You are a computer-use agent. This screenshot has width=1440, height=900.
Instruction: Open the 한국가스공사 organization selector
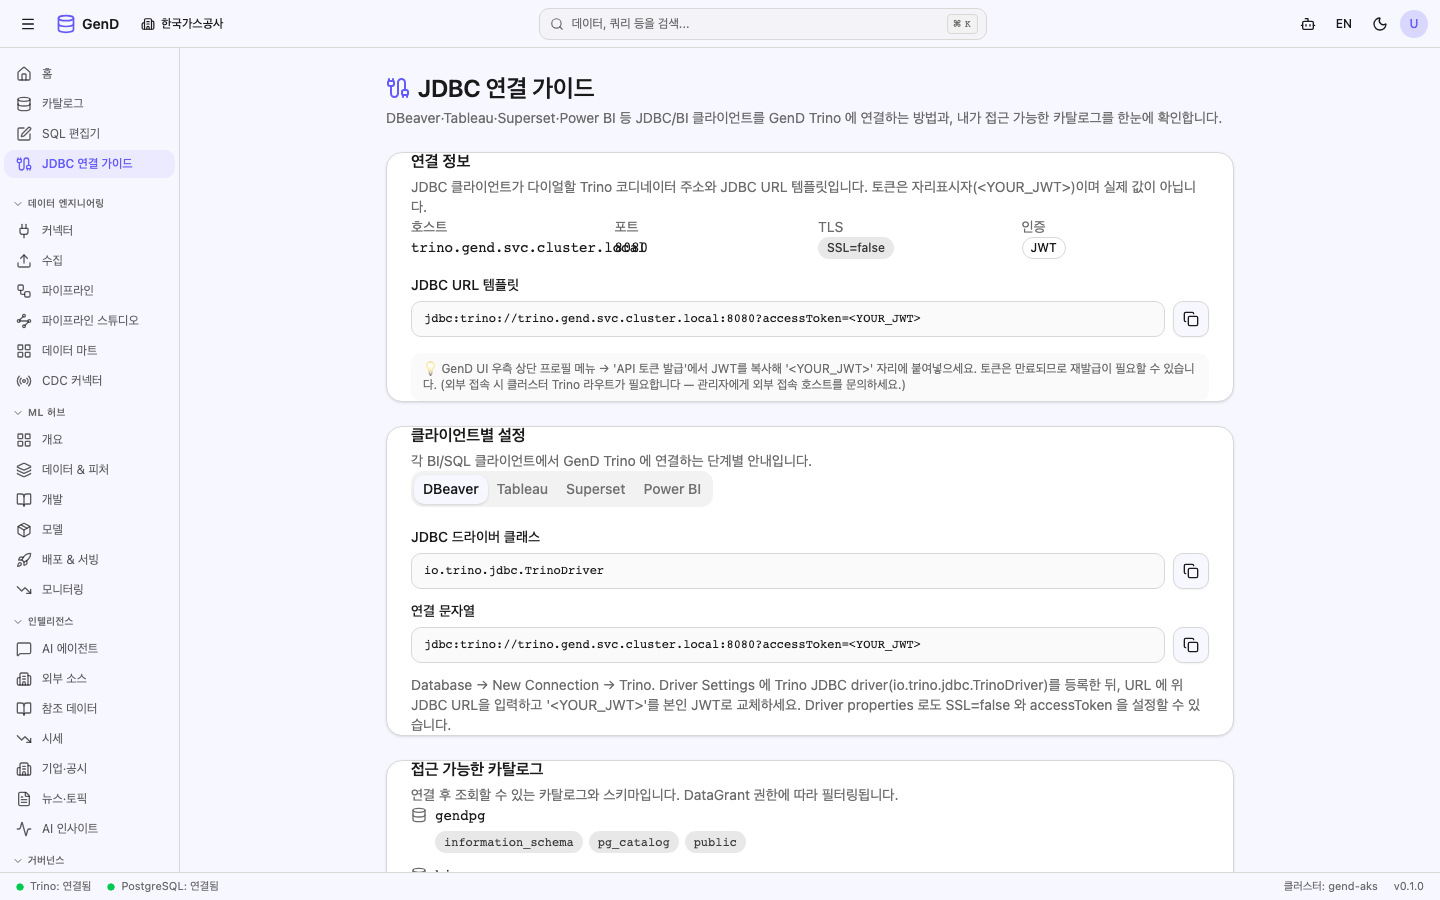coord(182,24)
